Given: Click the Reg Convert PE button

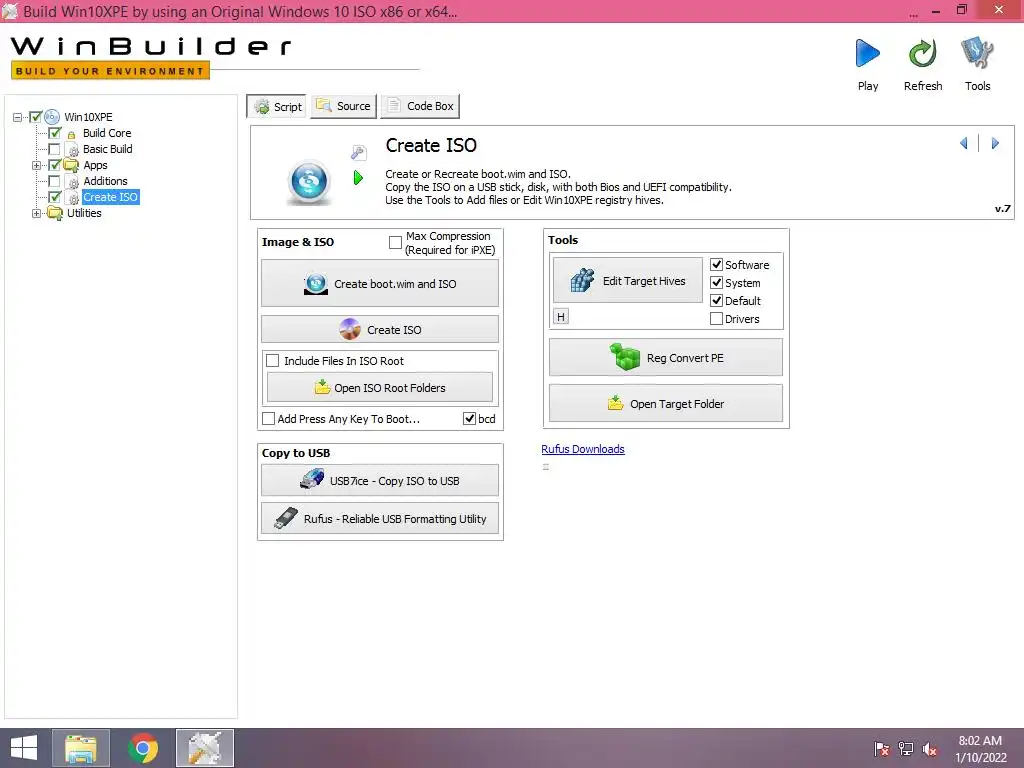Looking at the screenshot, I should pos(665,357).
